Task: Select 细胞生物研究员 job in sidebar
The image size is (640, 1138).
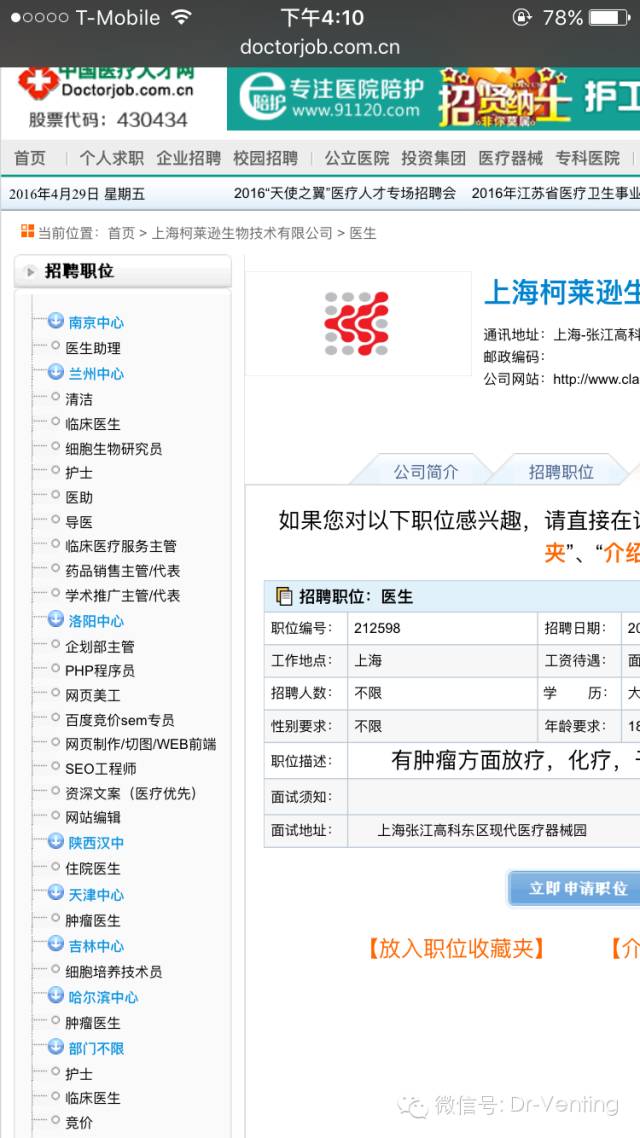Action: tap(113, 448)
